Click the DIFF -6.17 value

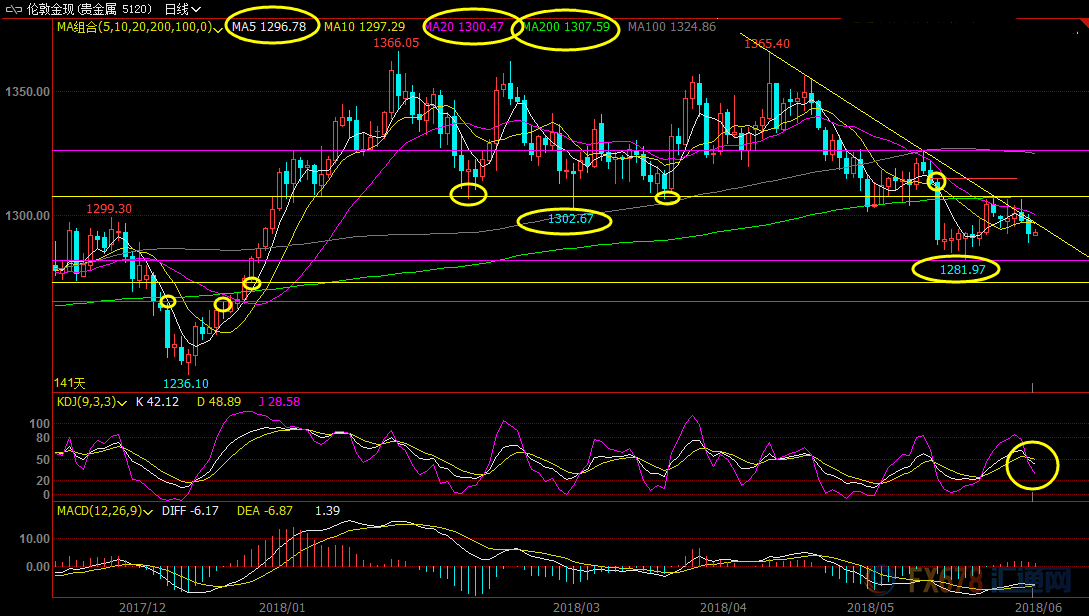(x=190, y=511)
